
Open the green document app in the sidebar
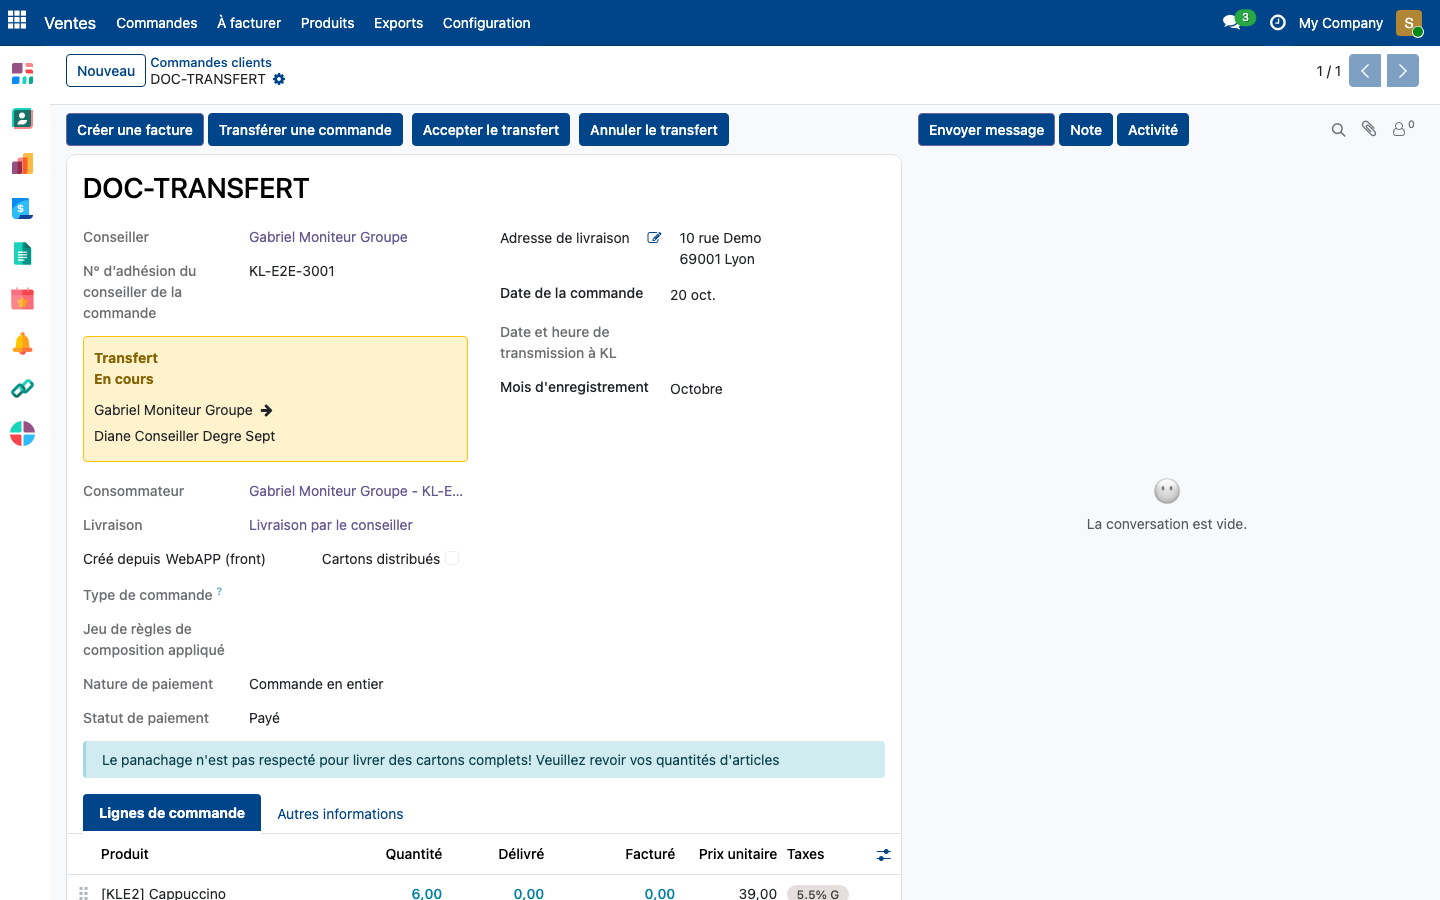22,253
